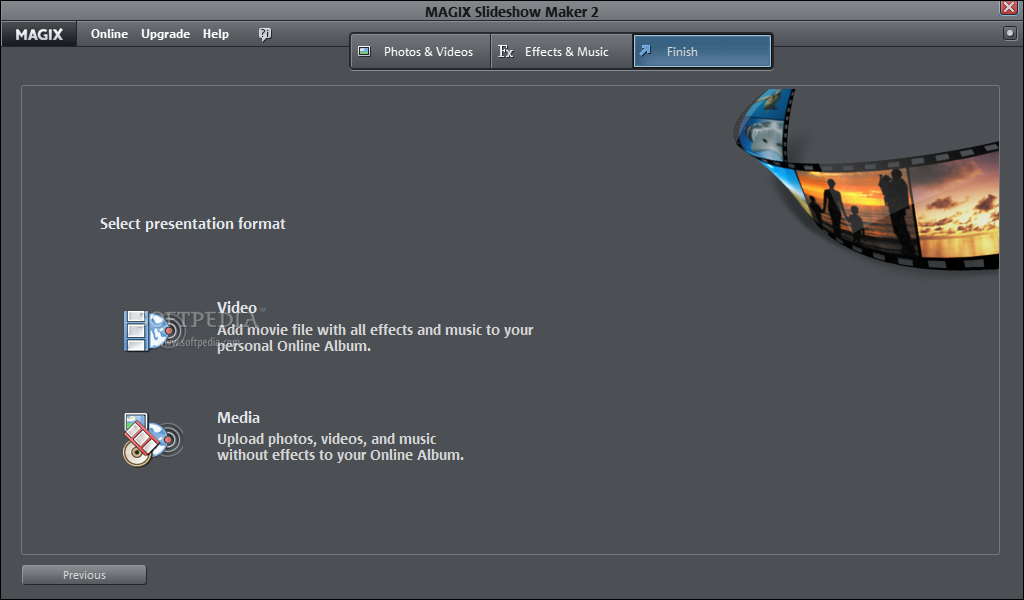Click the Photos & Videos picture icon

coord(364,51)
